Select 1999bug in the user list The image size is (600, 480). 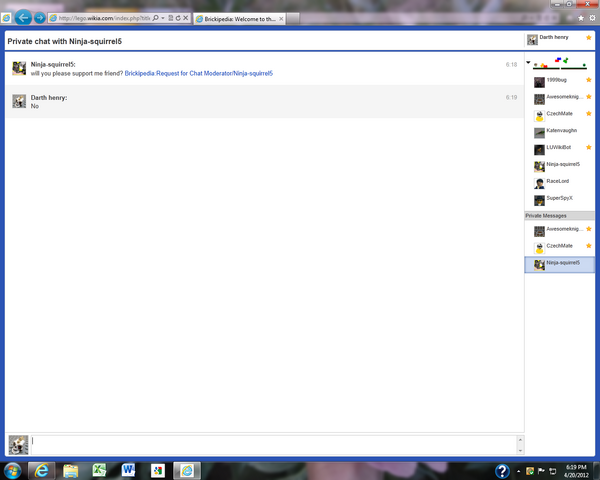(556, 80)
